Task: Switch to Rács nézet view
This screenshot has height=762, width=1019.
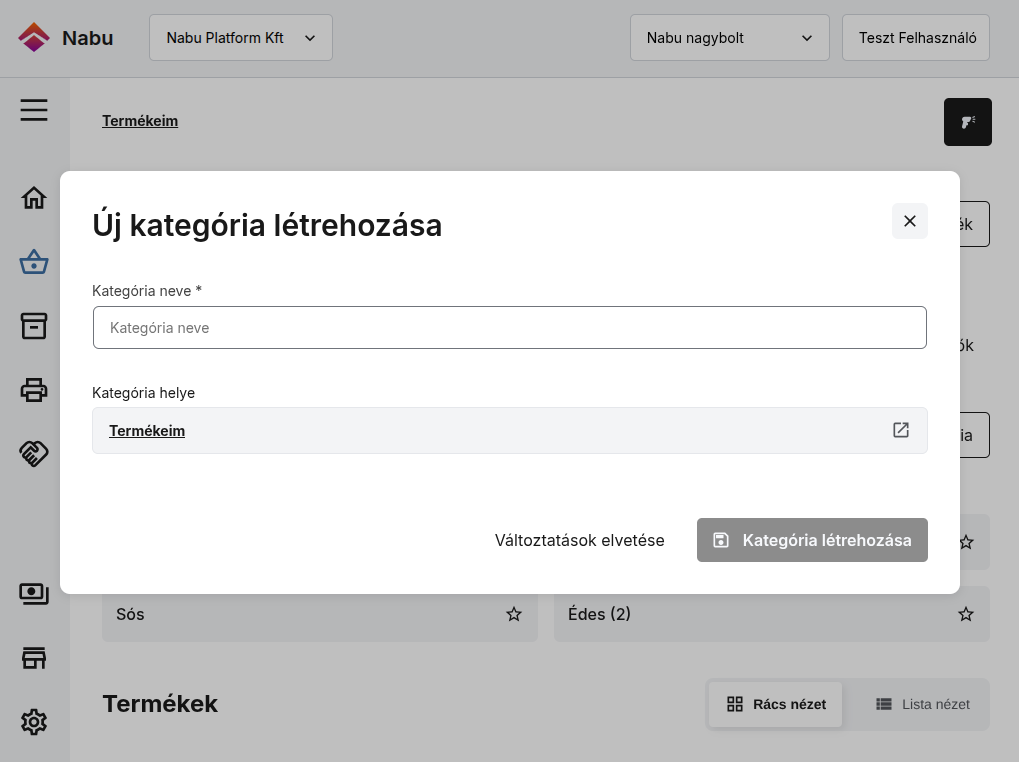Action: point(776,704)
